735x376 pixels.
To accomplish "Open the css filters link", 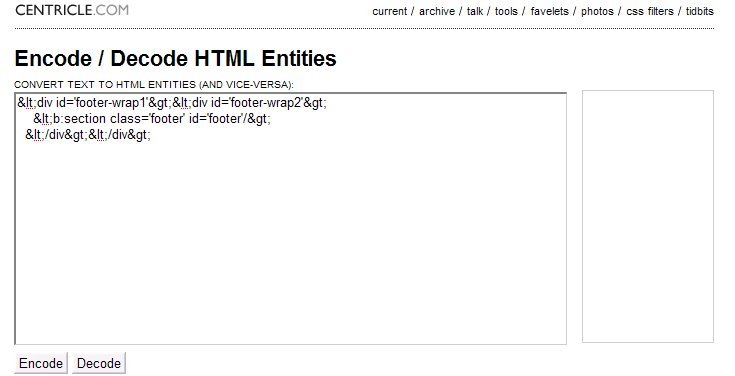I will (x=650, y=11).
